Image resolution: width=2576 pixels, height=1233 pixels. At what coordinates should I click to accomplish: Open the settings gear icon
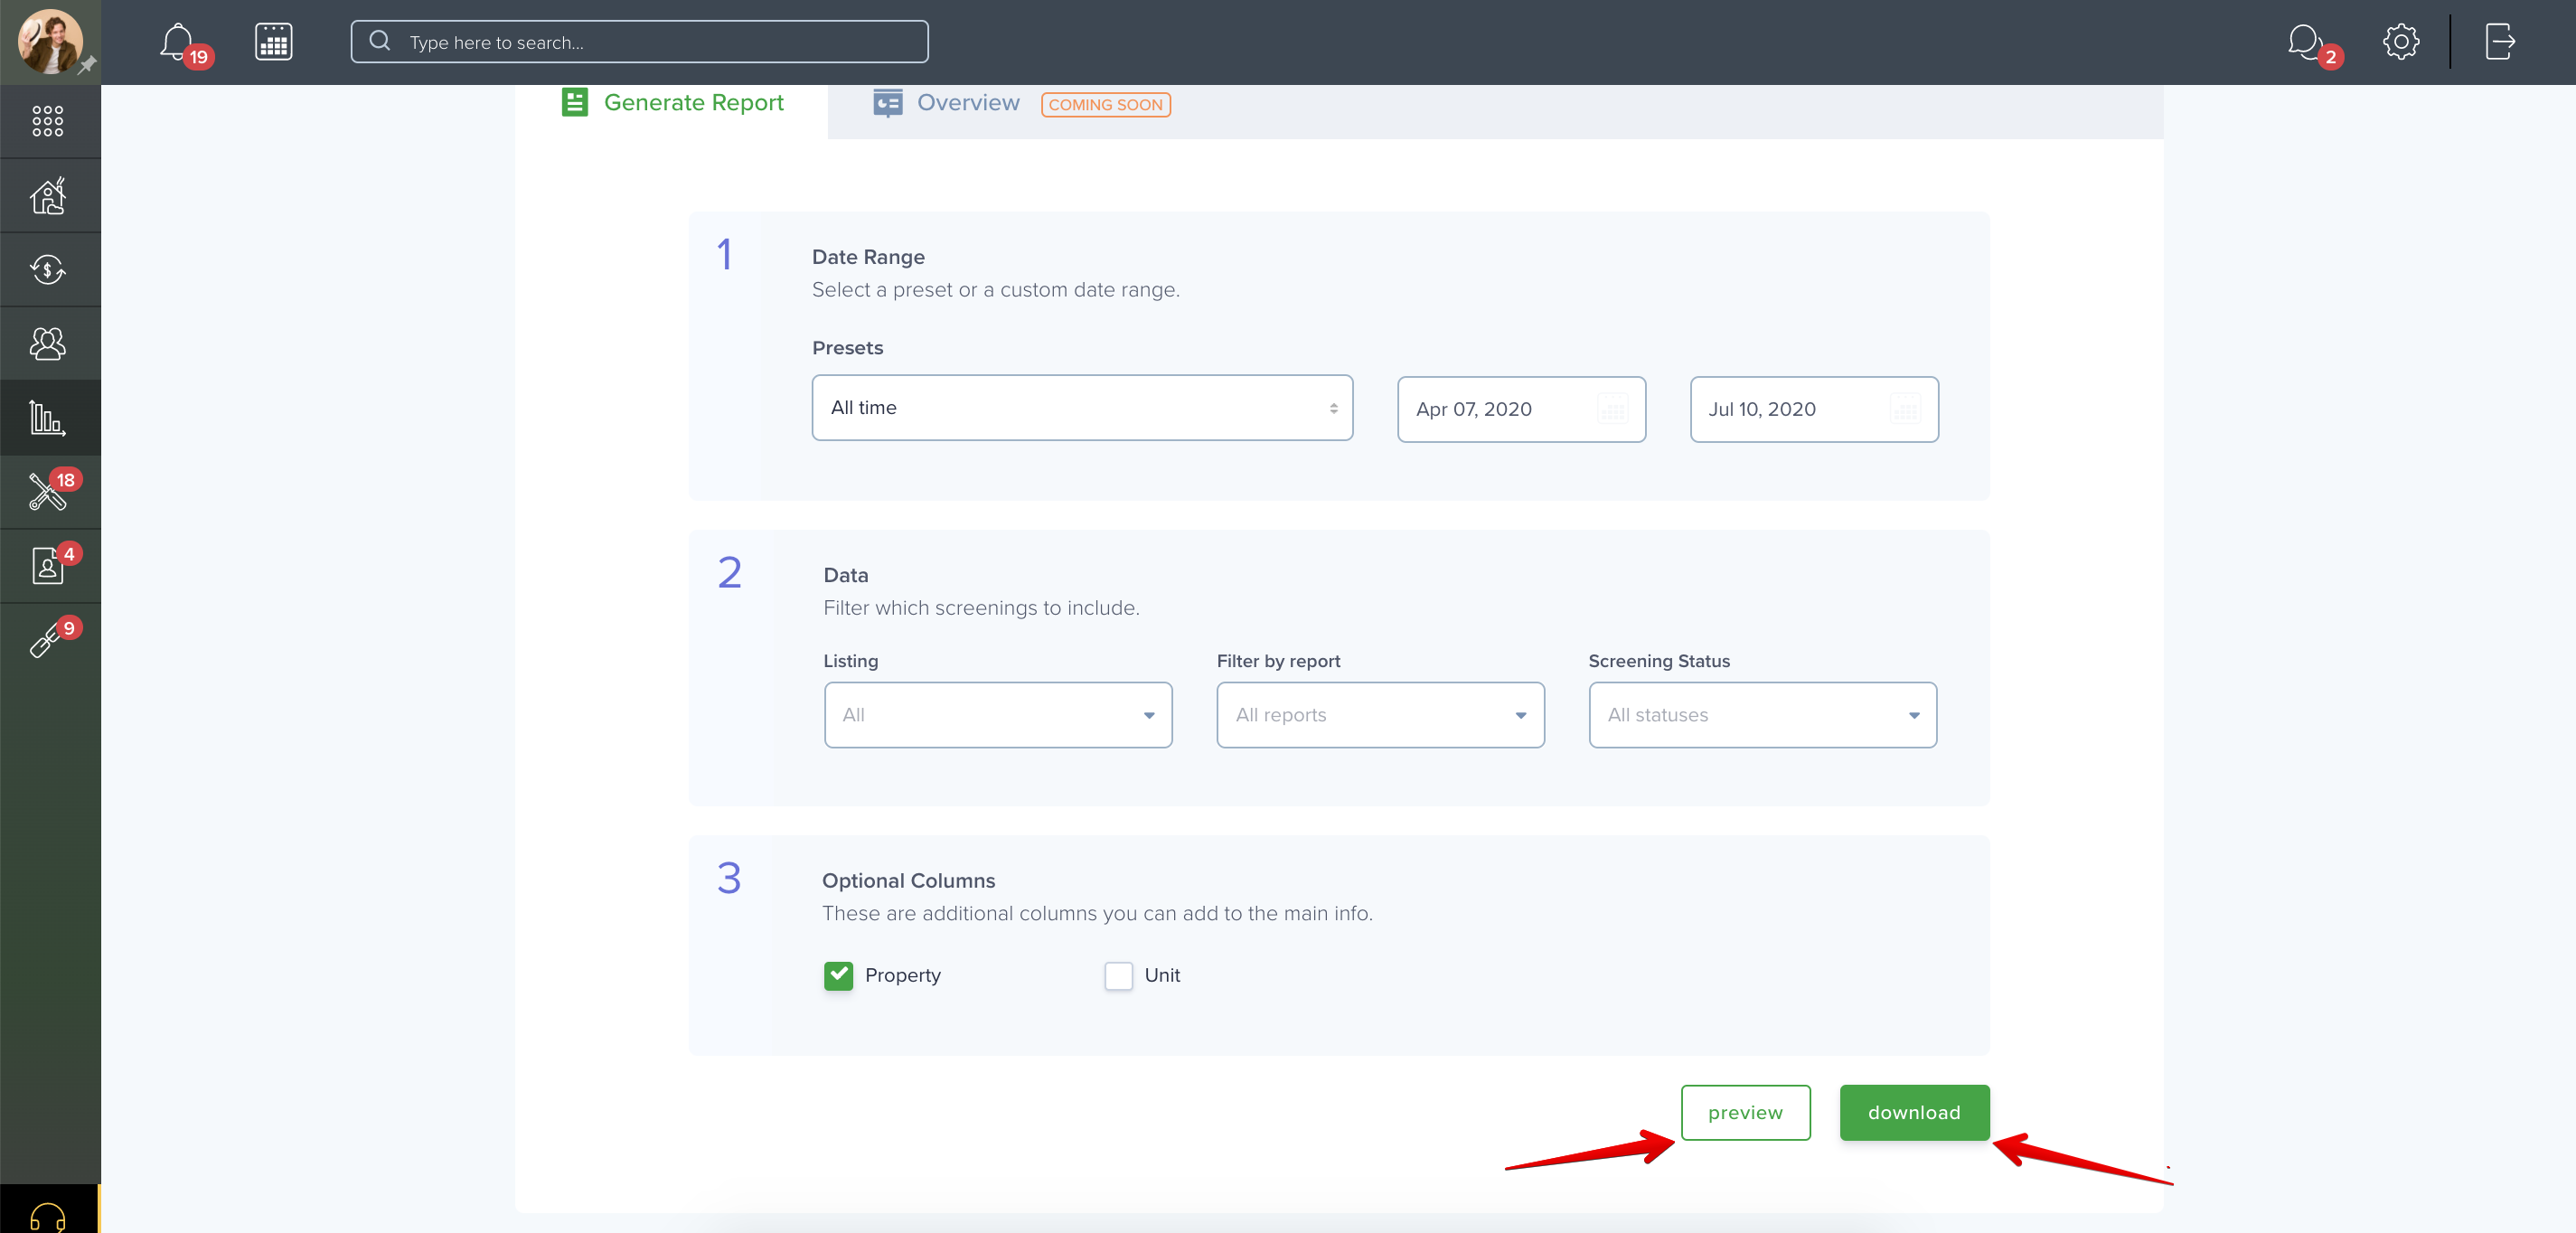[2400, 42]
